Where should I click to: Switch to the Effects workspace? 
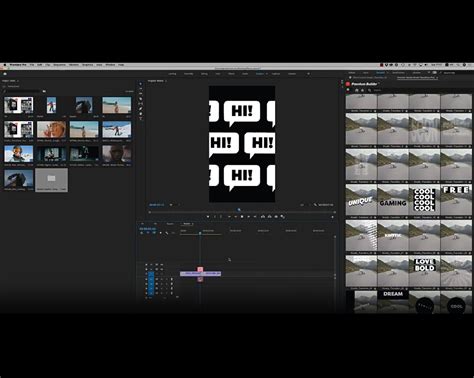231,74
